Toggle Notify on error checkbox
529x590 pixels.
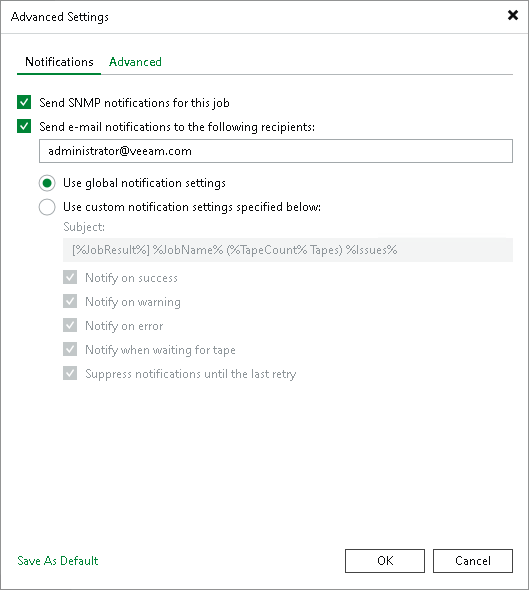tap(70, 325)
